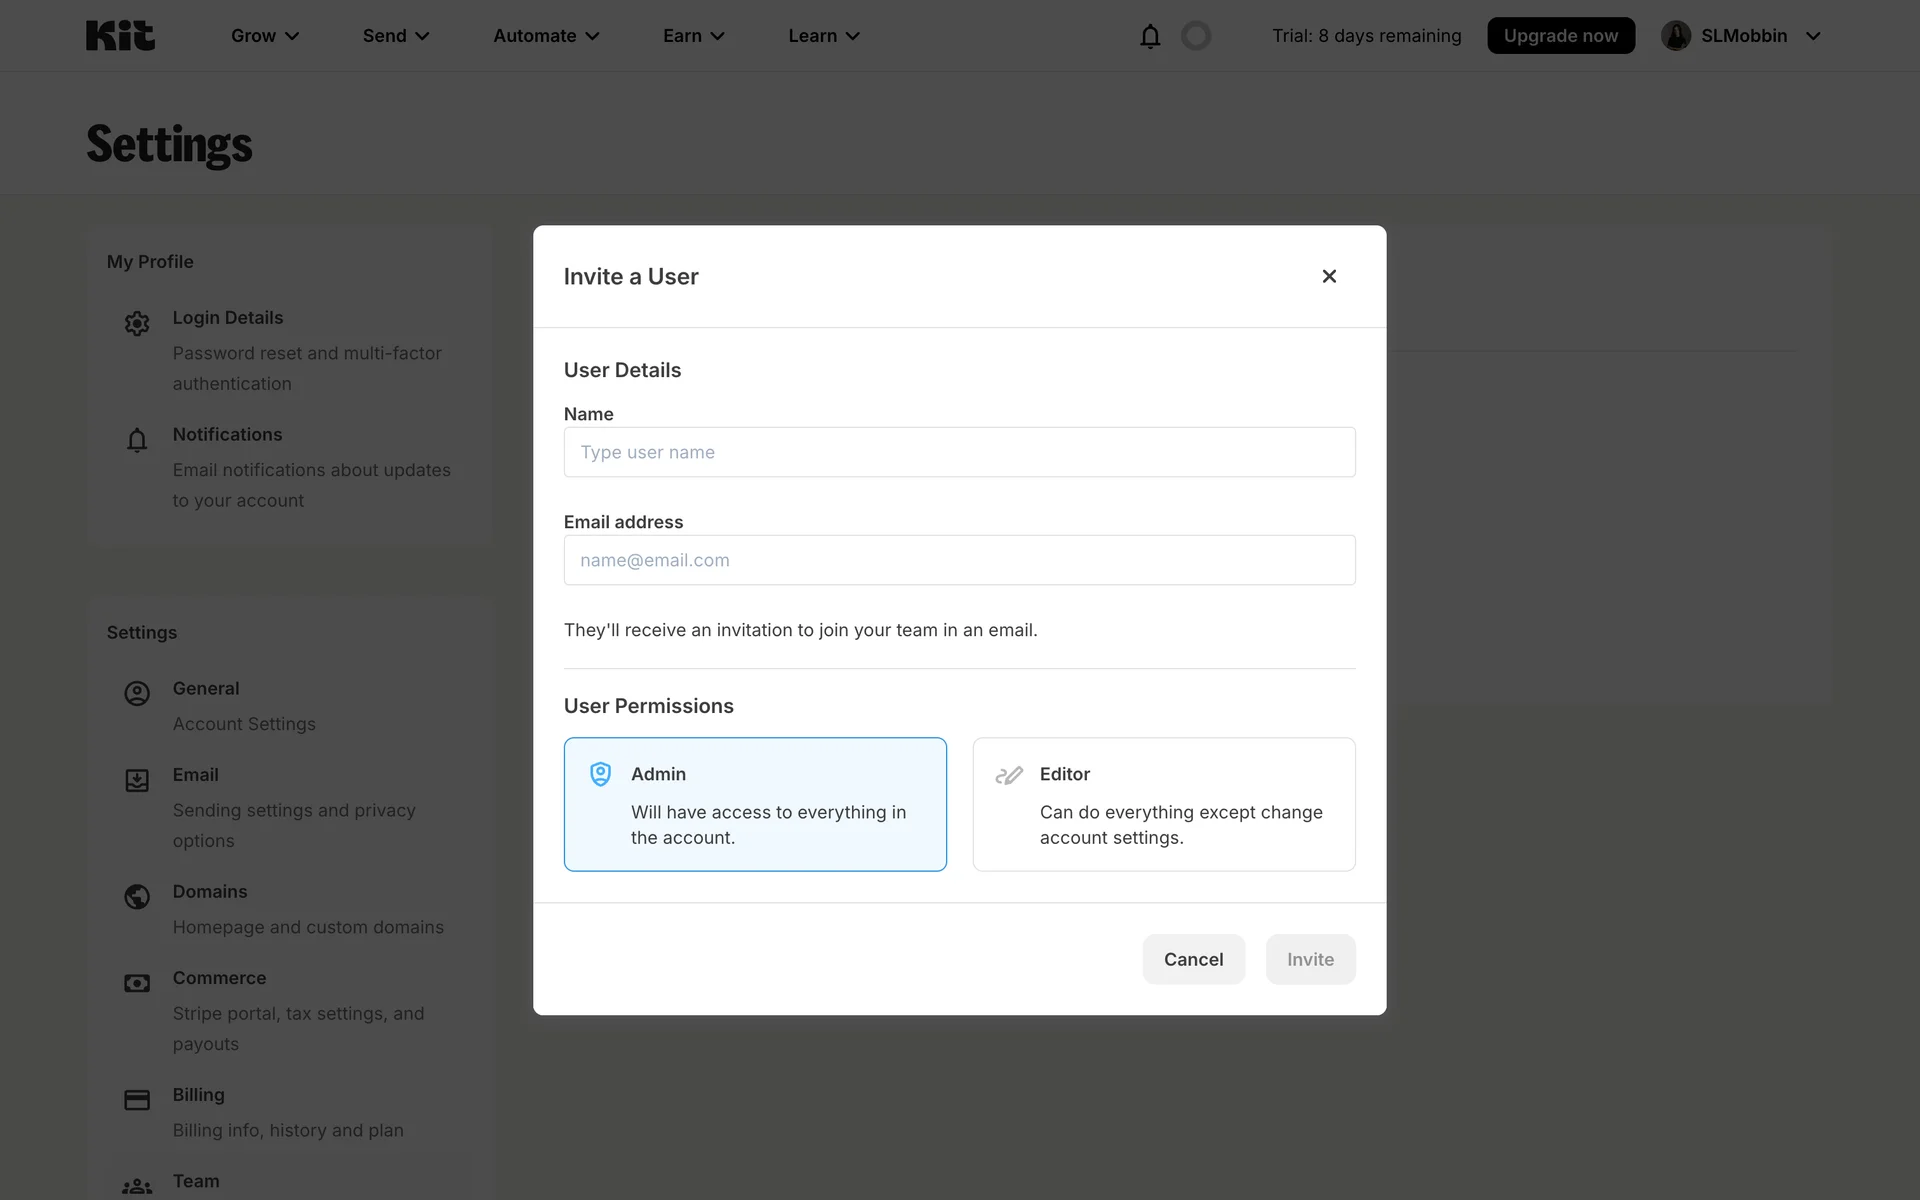
Task: Click the Email inbox icon in sidebar
Action: pyautogui.click(x=137, y=780)
